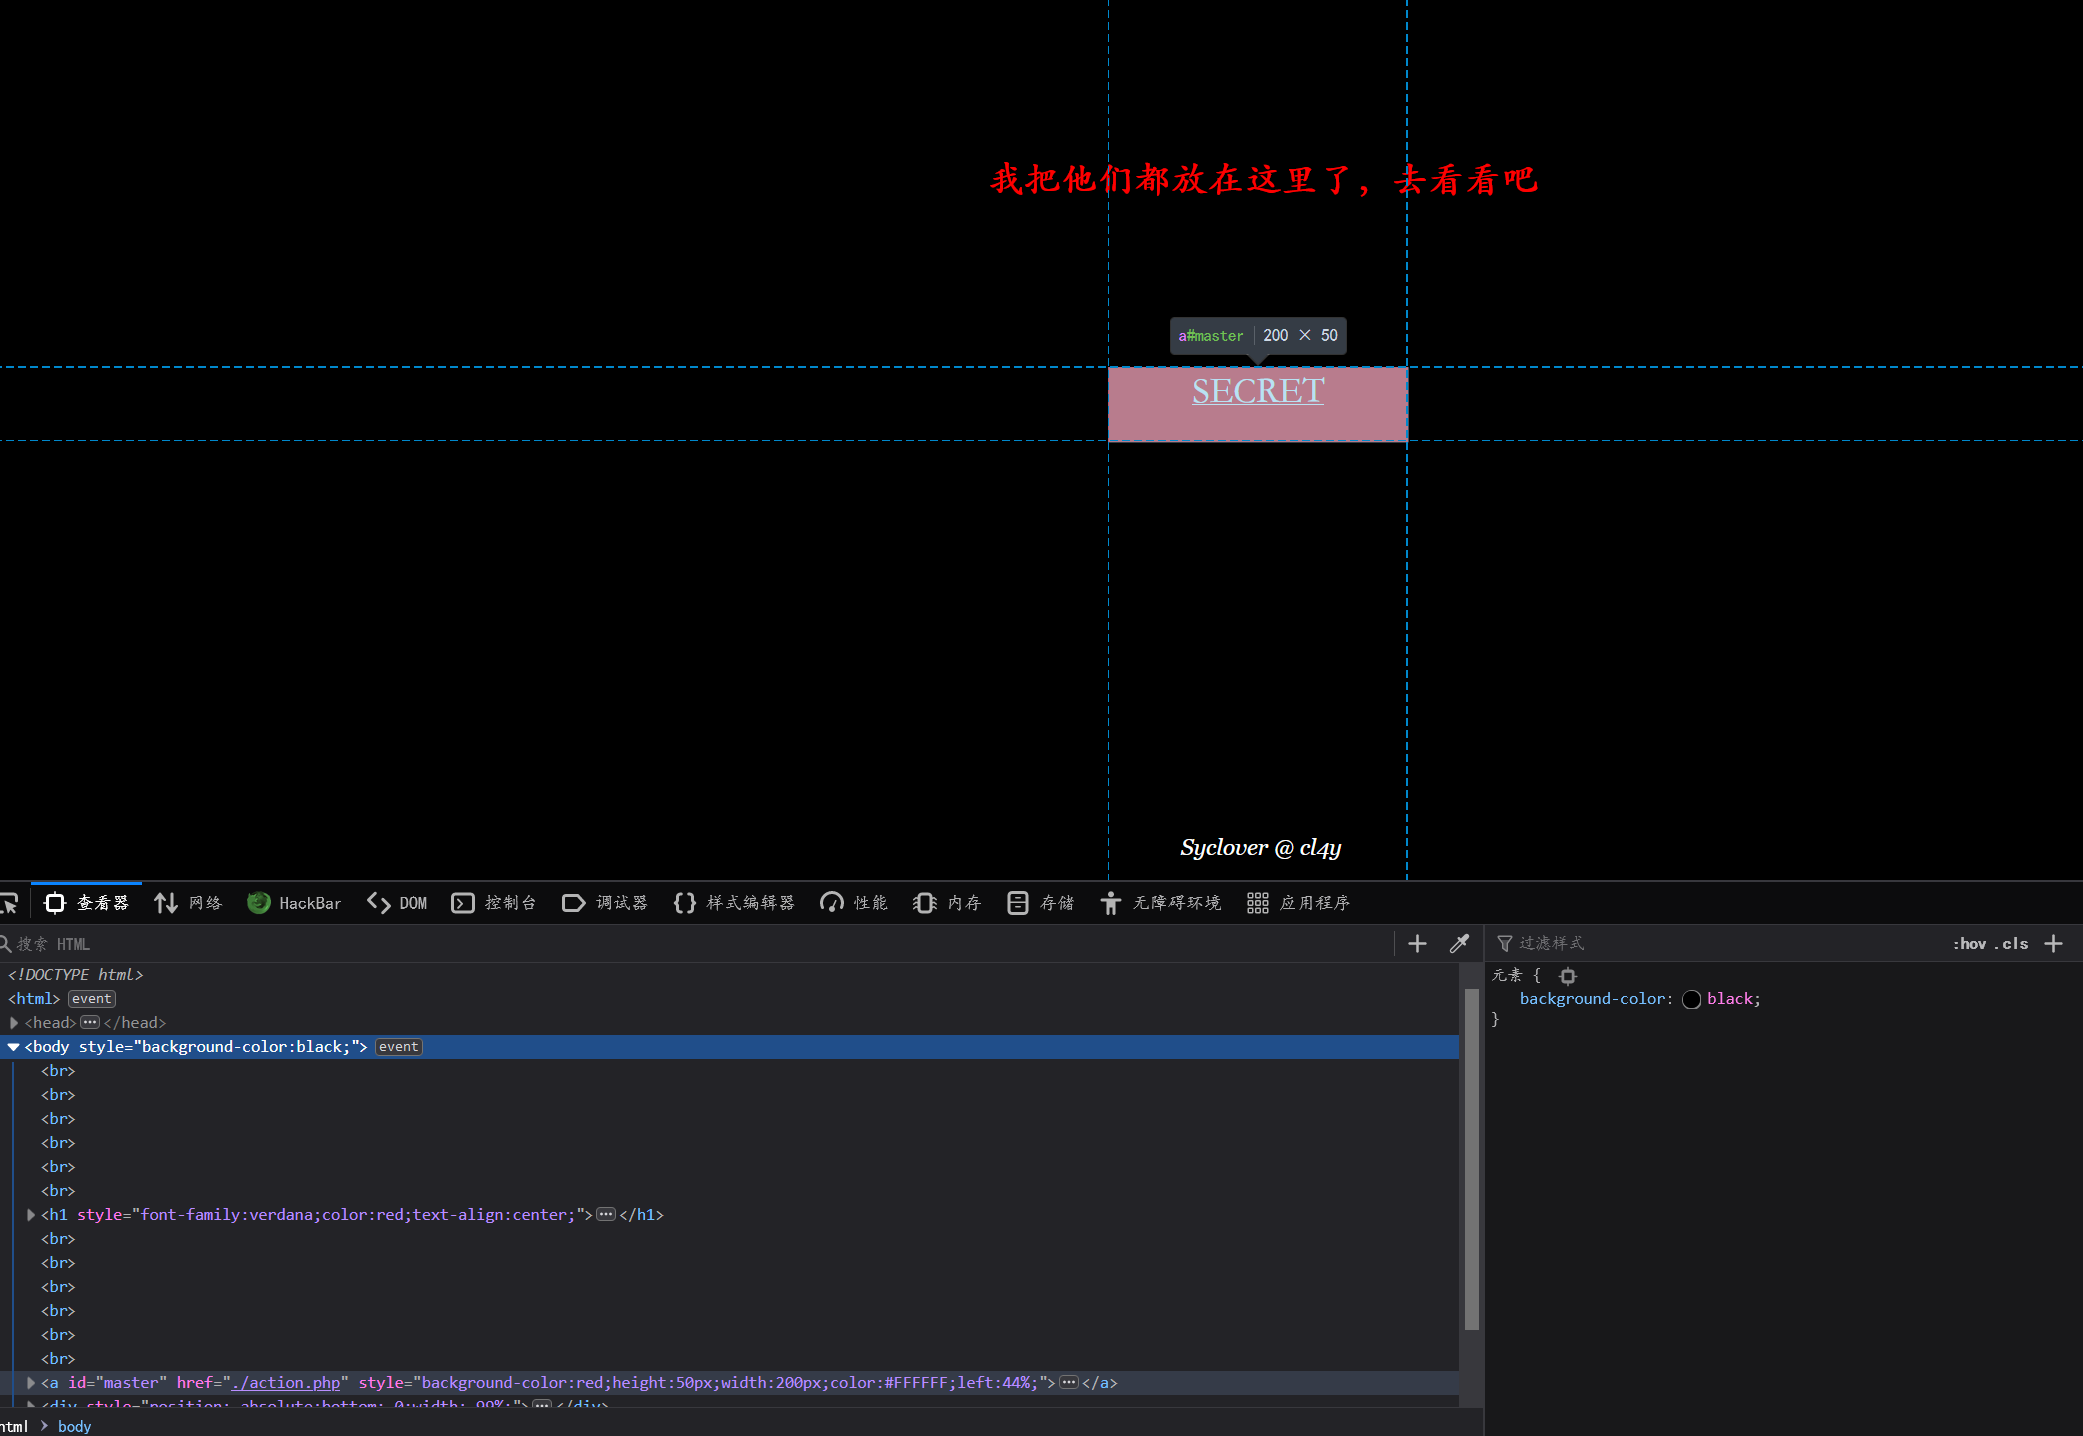Activate the element picker icon
This screenshot has height=1436, width=2083.
pos(9,903)
